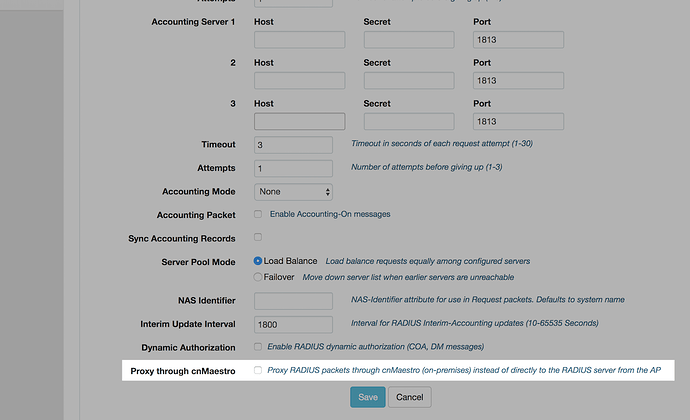Click the accounting Timeout input showing 3
Screen dimensions: 690x420
click(x=293, y=145)
